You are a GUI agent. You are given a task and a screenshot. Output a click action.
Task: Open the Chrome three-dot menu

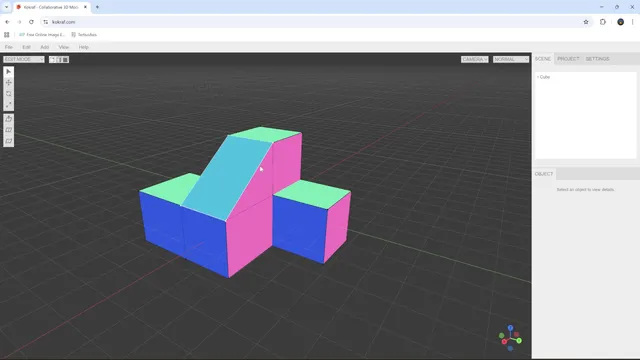pyautogui.click(x=633, y=22)
